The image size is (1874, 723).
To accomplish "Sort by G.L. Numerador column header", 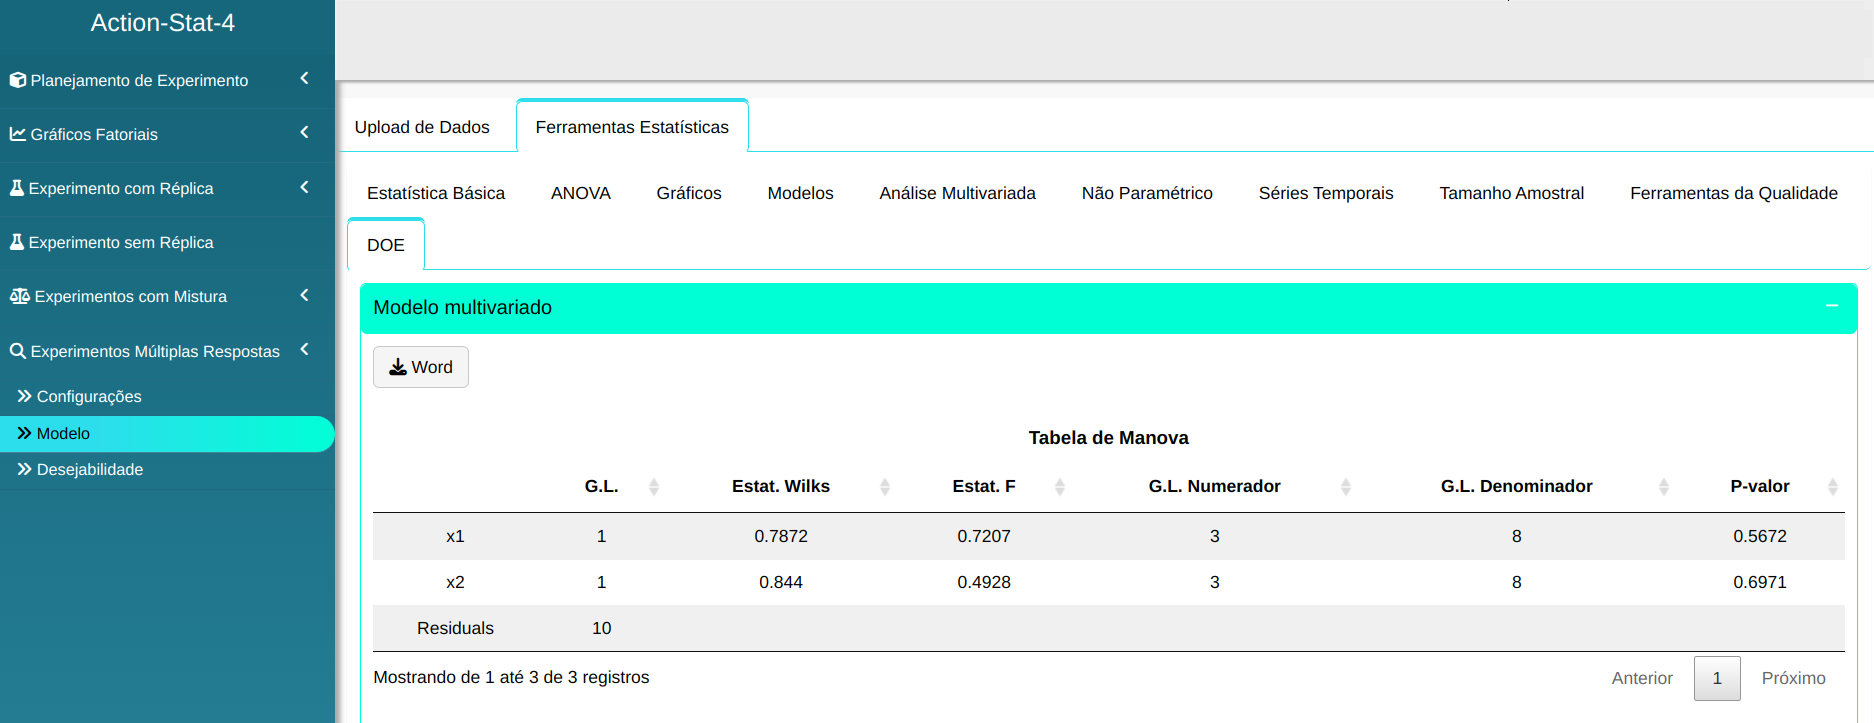I will [1214, 487].
